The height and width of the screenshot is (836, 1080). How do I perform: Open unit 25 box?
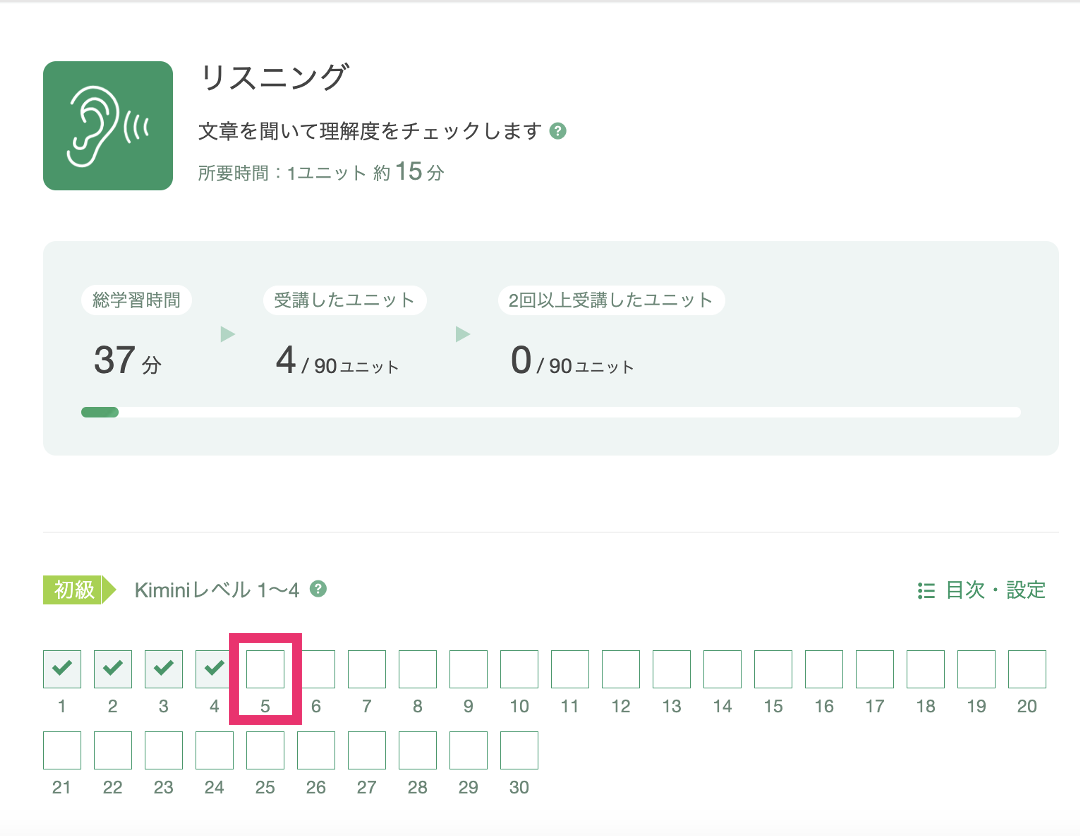(265, 750)
